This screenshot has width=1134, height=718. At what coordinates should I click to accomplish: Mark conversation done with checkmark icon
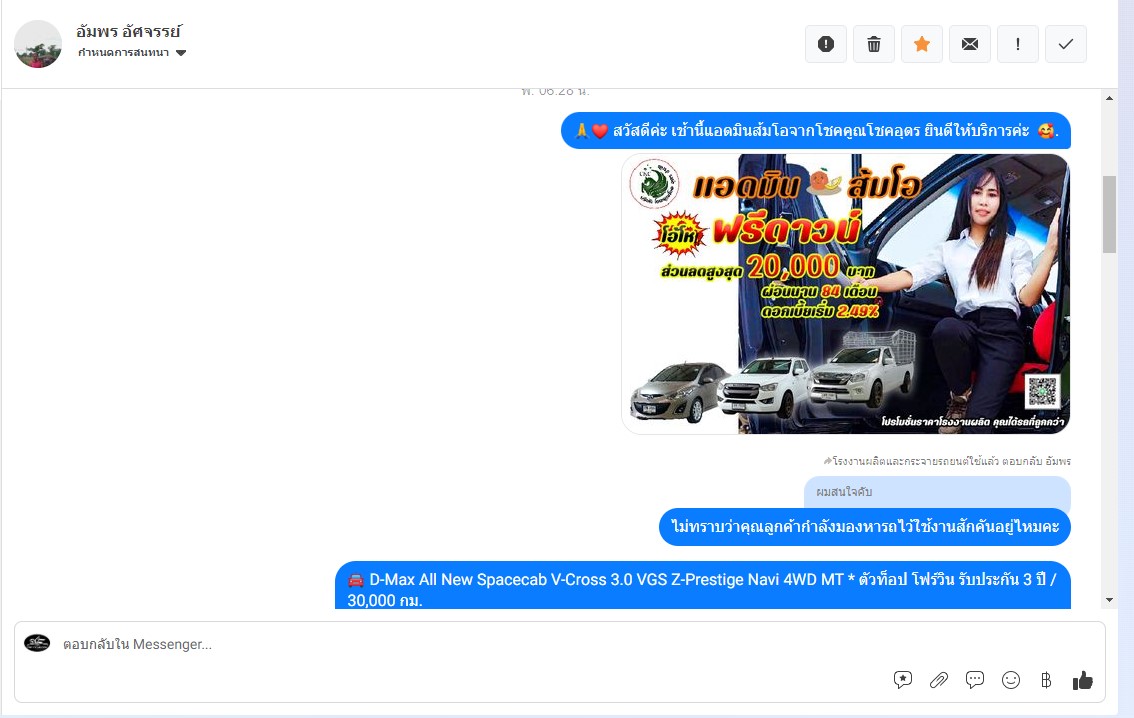pos(1065,44)
